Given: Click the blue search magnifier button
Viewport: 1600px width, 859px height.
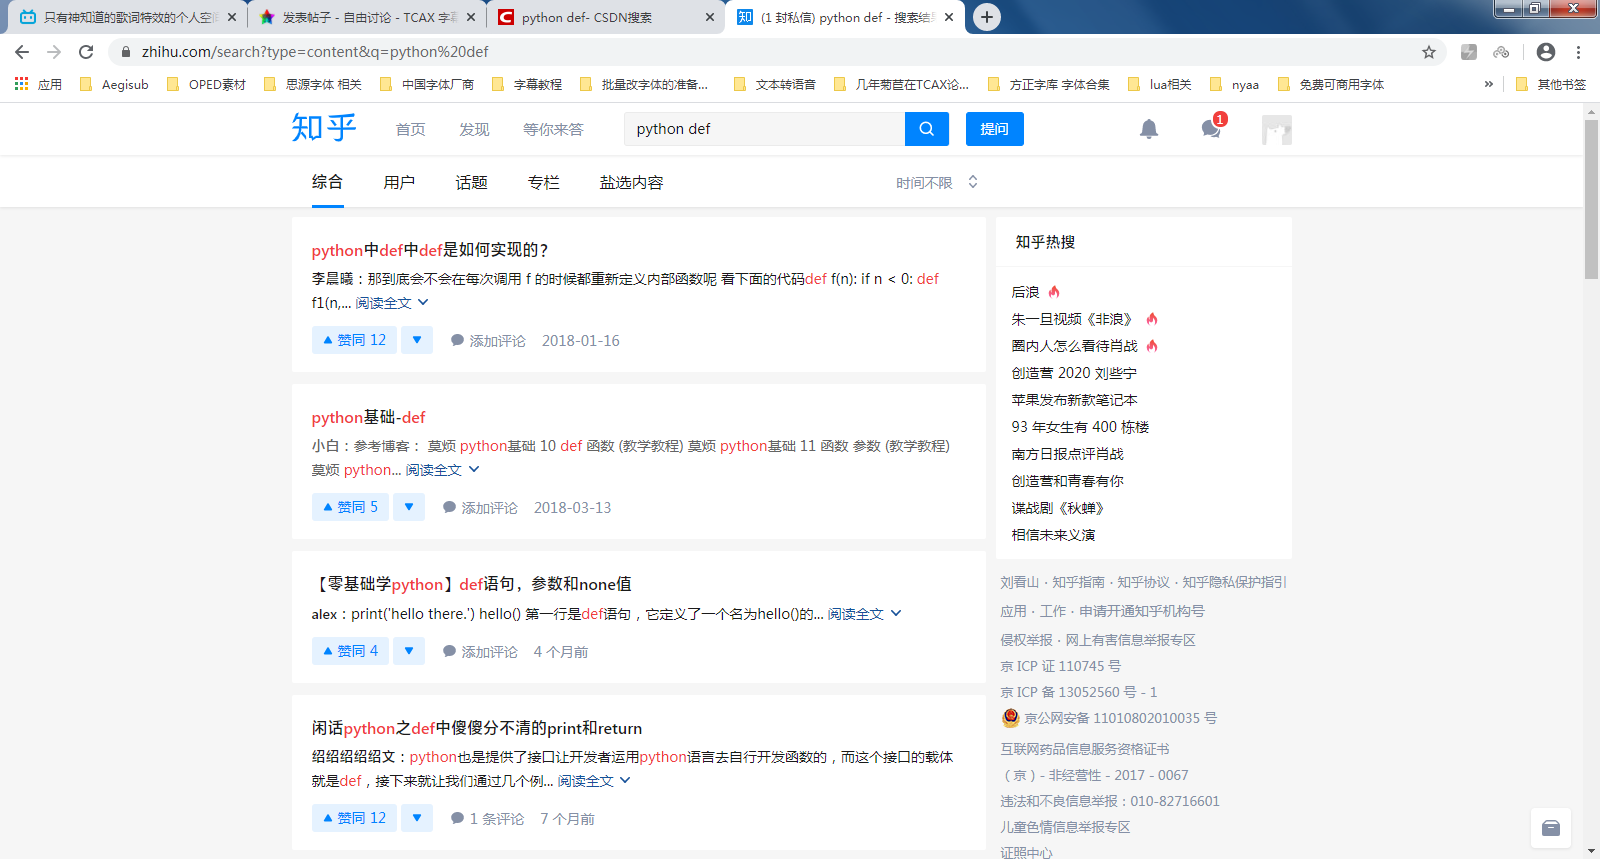Looking at the screenshot, I should [x=927, y=129].
